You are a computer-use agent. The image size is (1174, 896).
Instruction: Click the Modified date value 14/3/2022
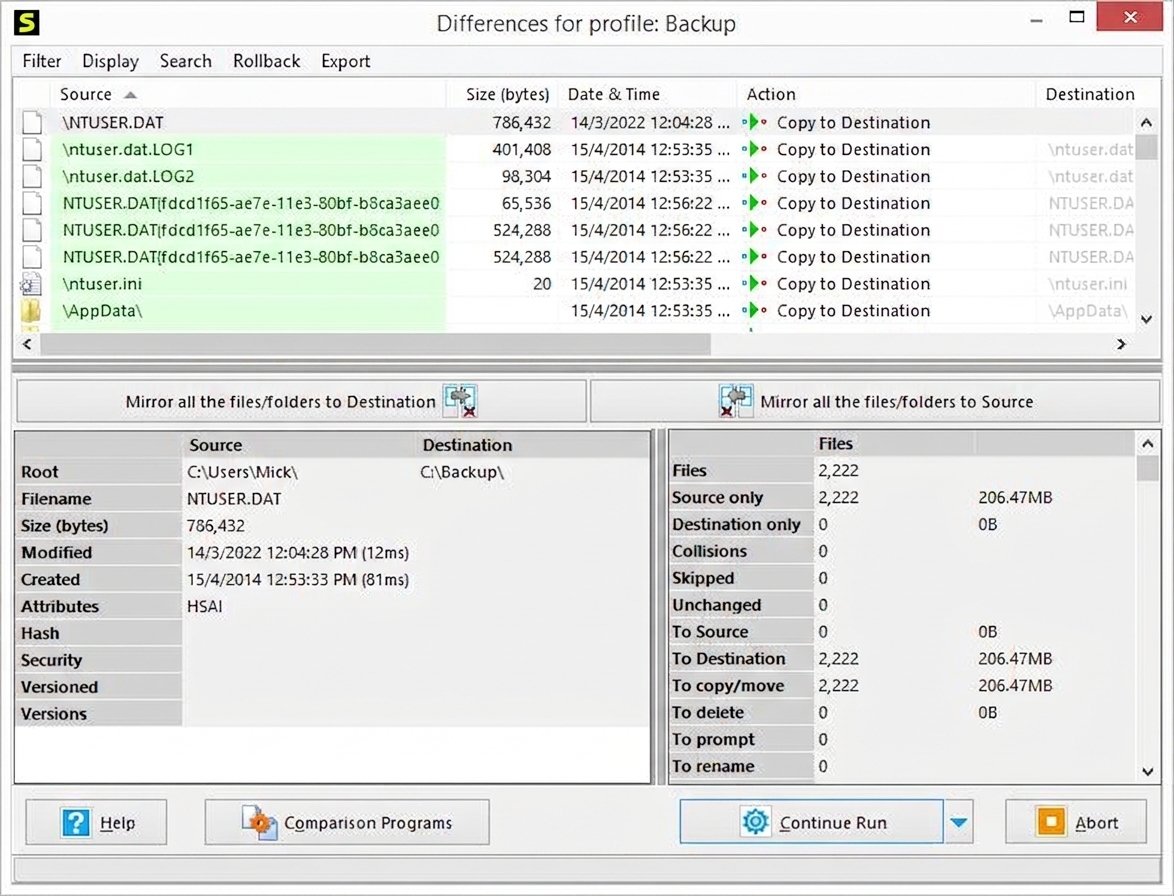[297, 552]
